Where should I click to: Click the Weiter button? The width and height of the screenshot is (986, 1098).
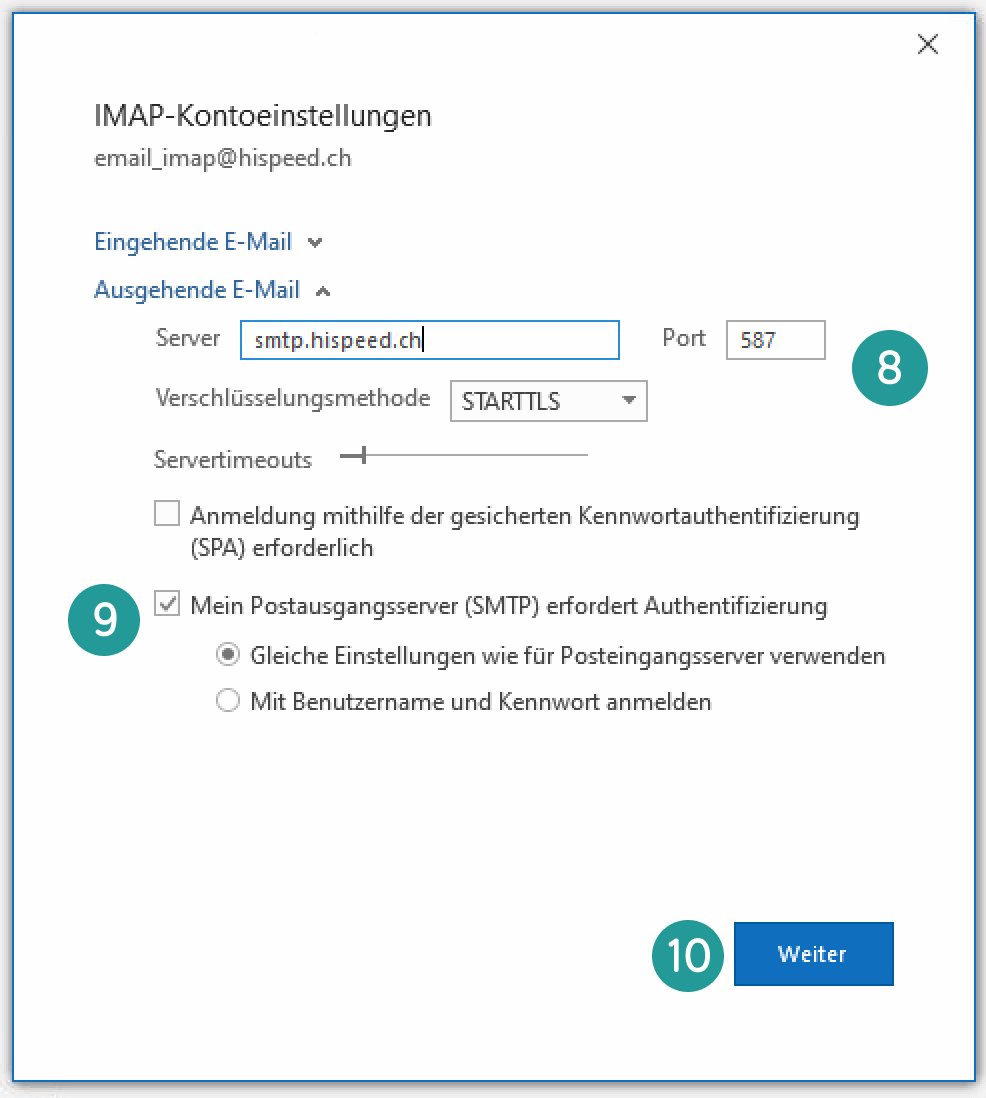[813, 954]
